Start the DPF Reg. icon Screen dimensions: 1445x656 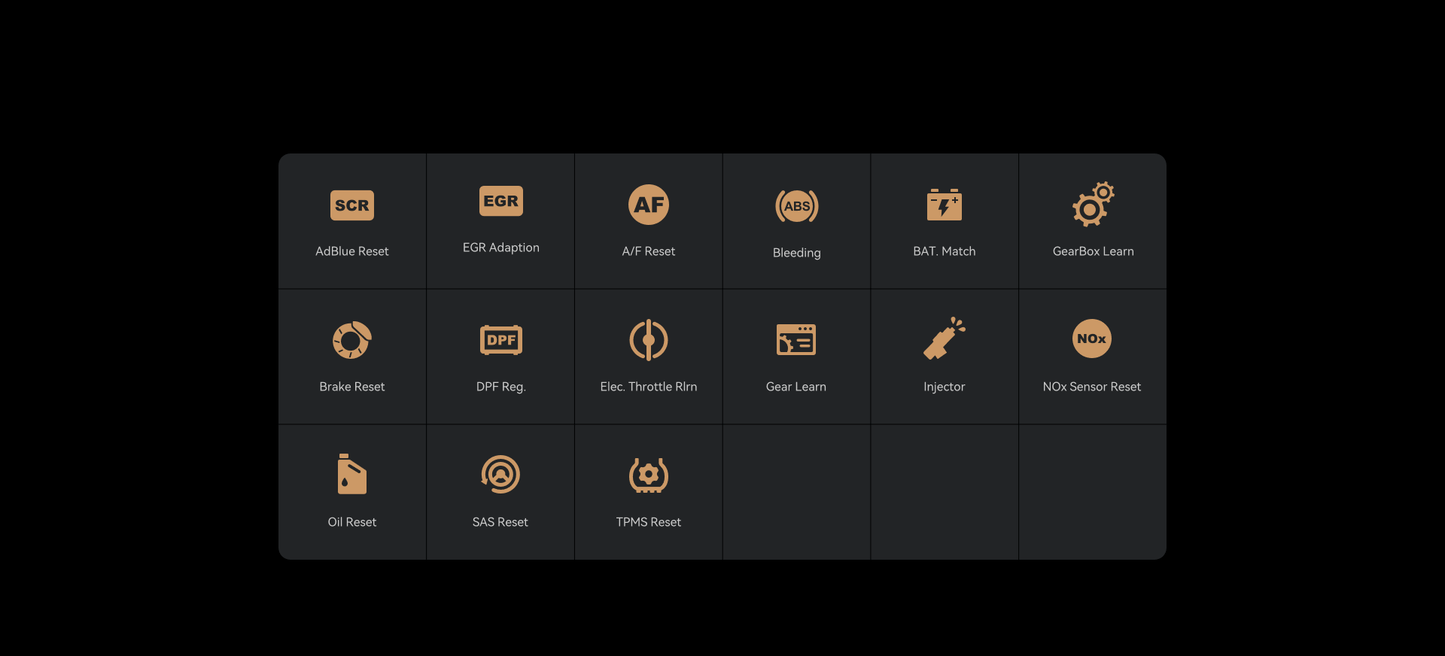tap(501, 340)
